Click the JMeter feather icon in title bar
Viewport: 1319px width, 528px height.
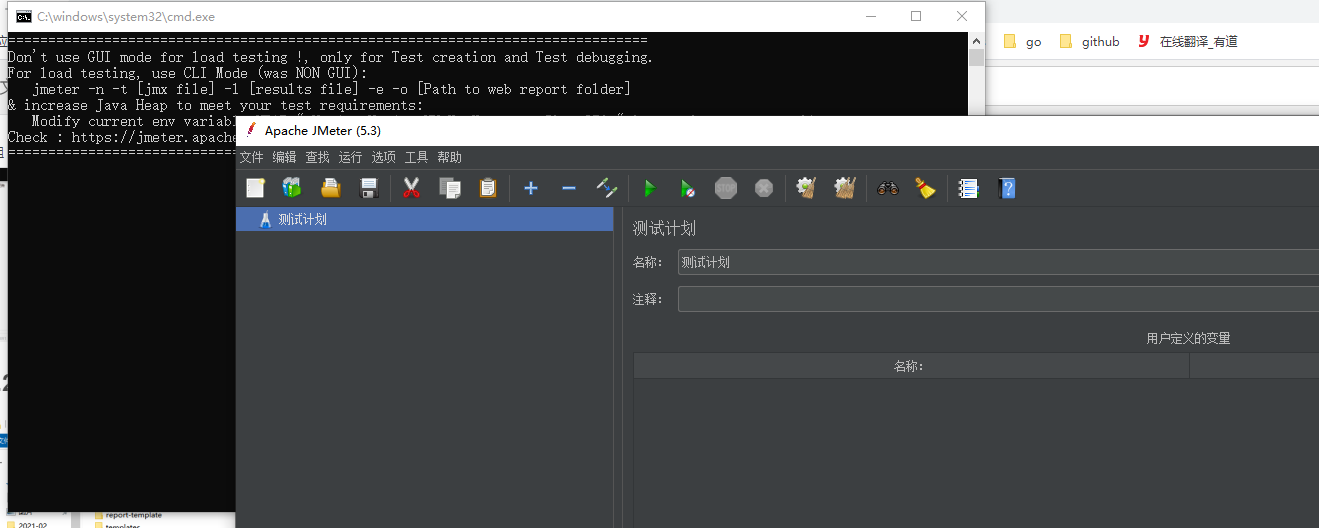tap(250, 130)
